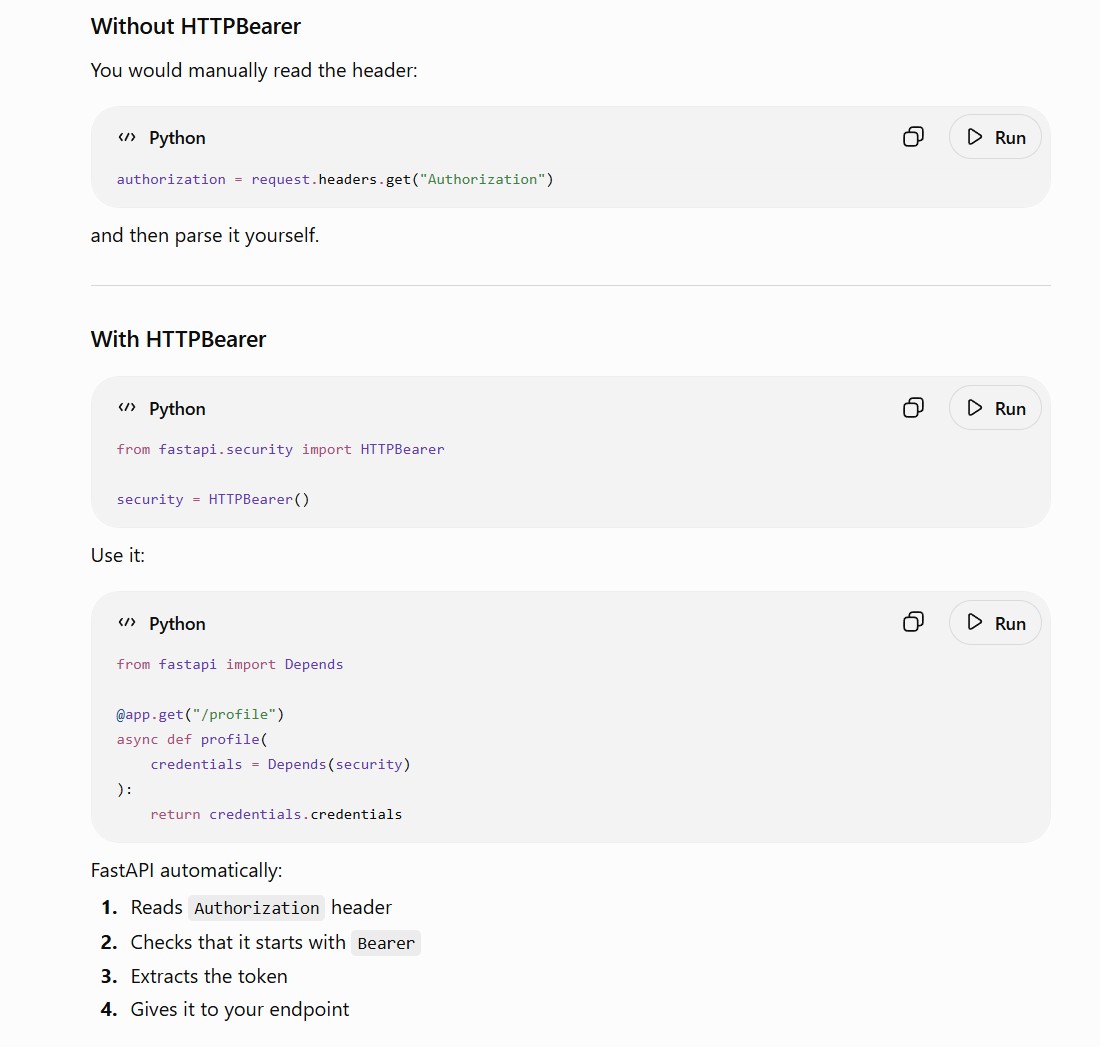
Task: Click the line 'security = HTTPBearer()'
Action: pos(213,499)
